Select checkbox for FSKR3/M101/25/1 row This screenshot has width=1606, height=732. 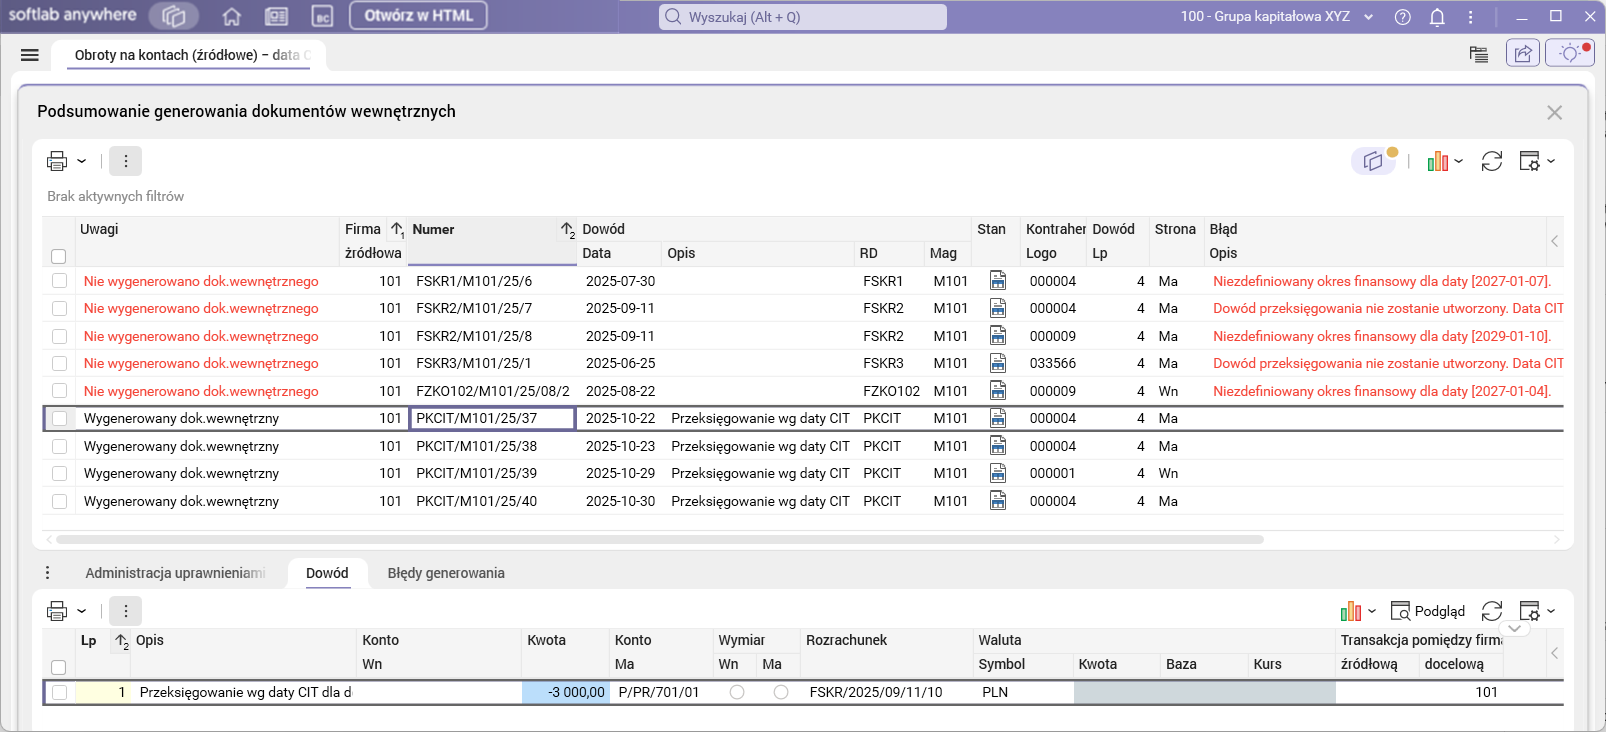[x=59, y=364]
